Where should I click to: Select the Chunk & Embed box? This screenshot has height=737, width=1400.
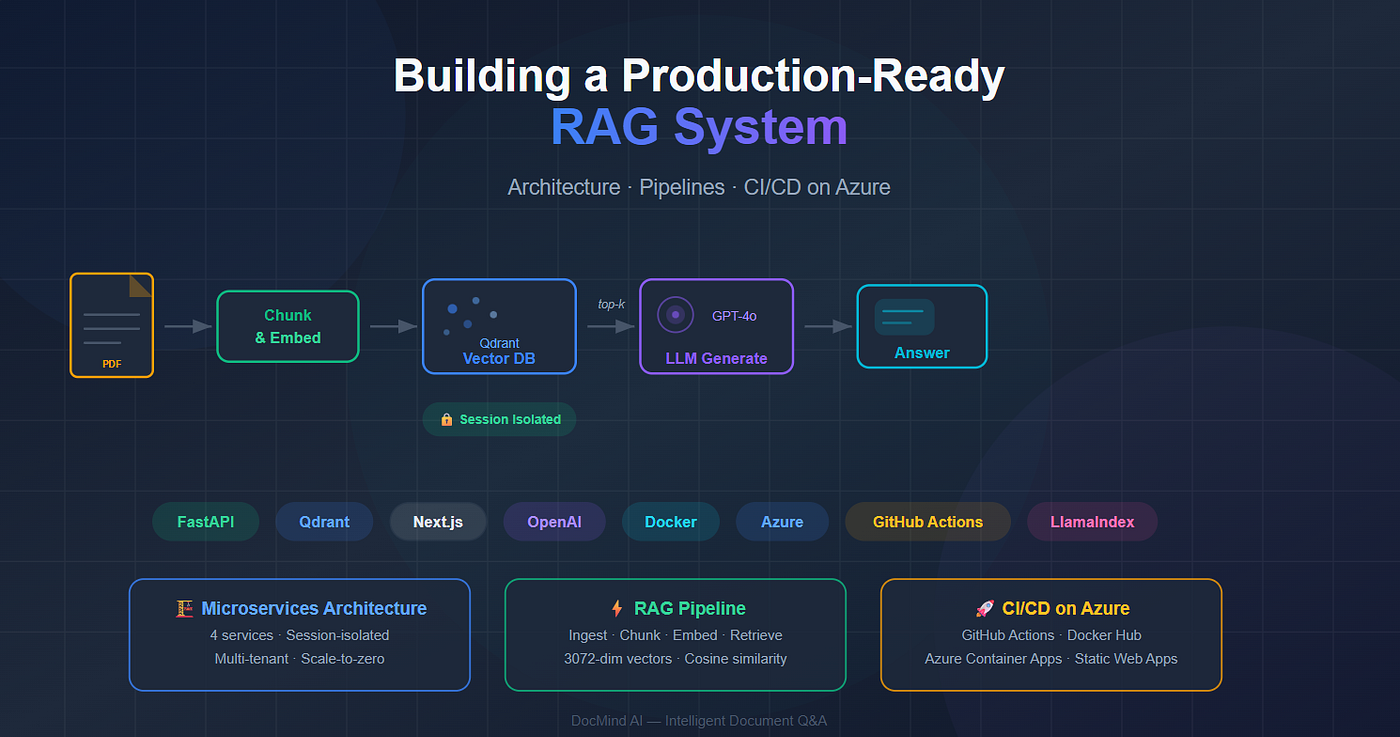coord(288,326)
